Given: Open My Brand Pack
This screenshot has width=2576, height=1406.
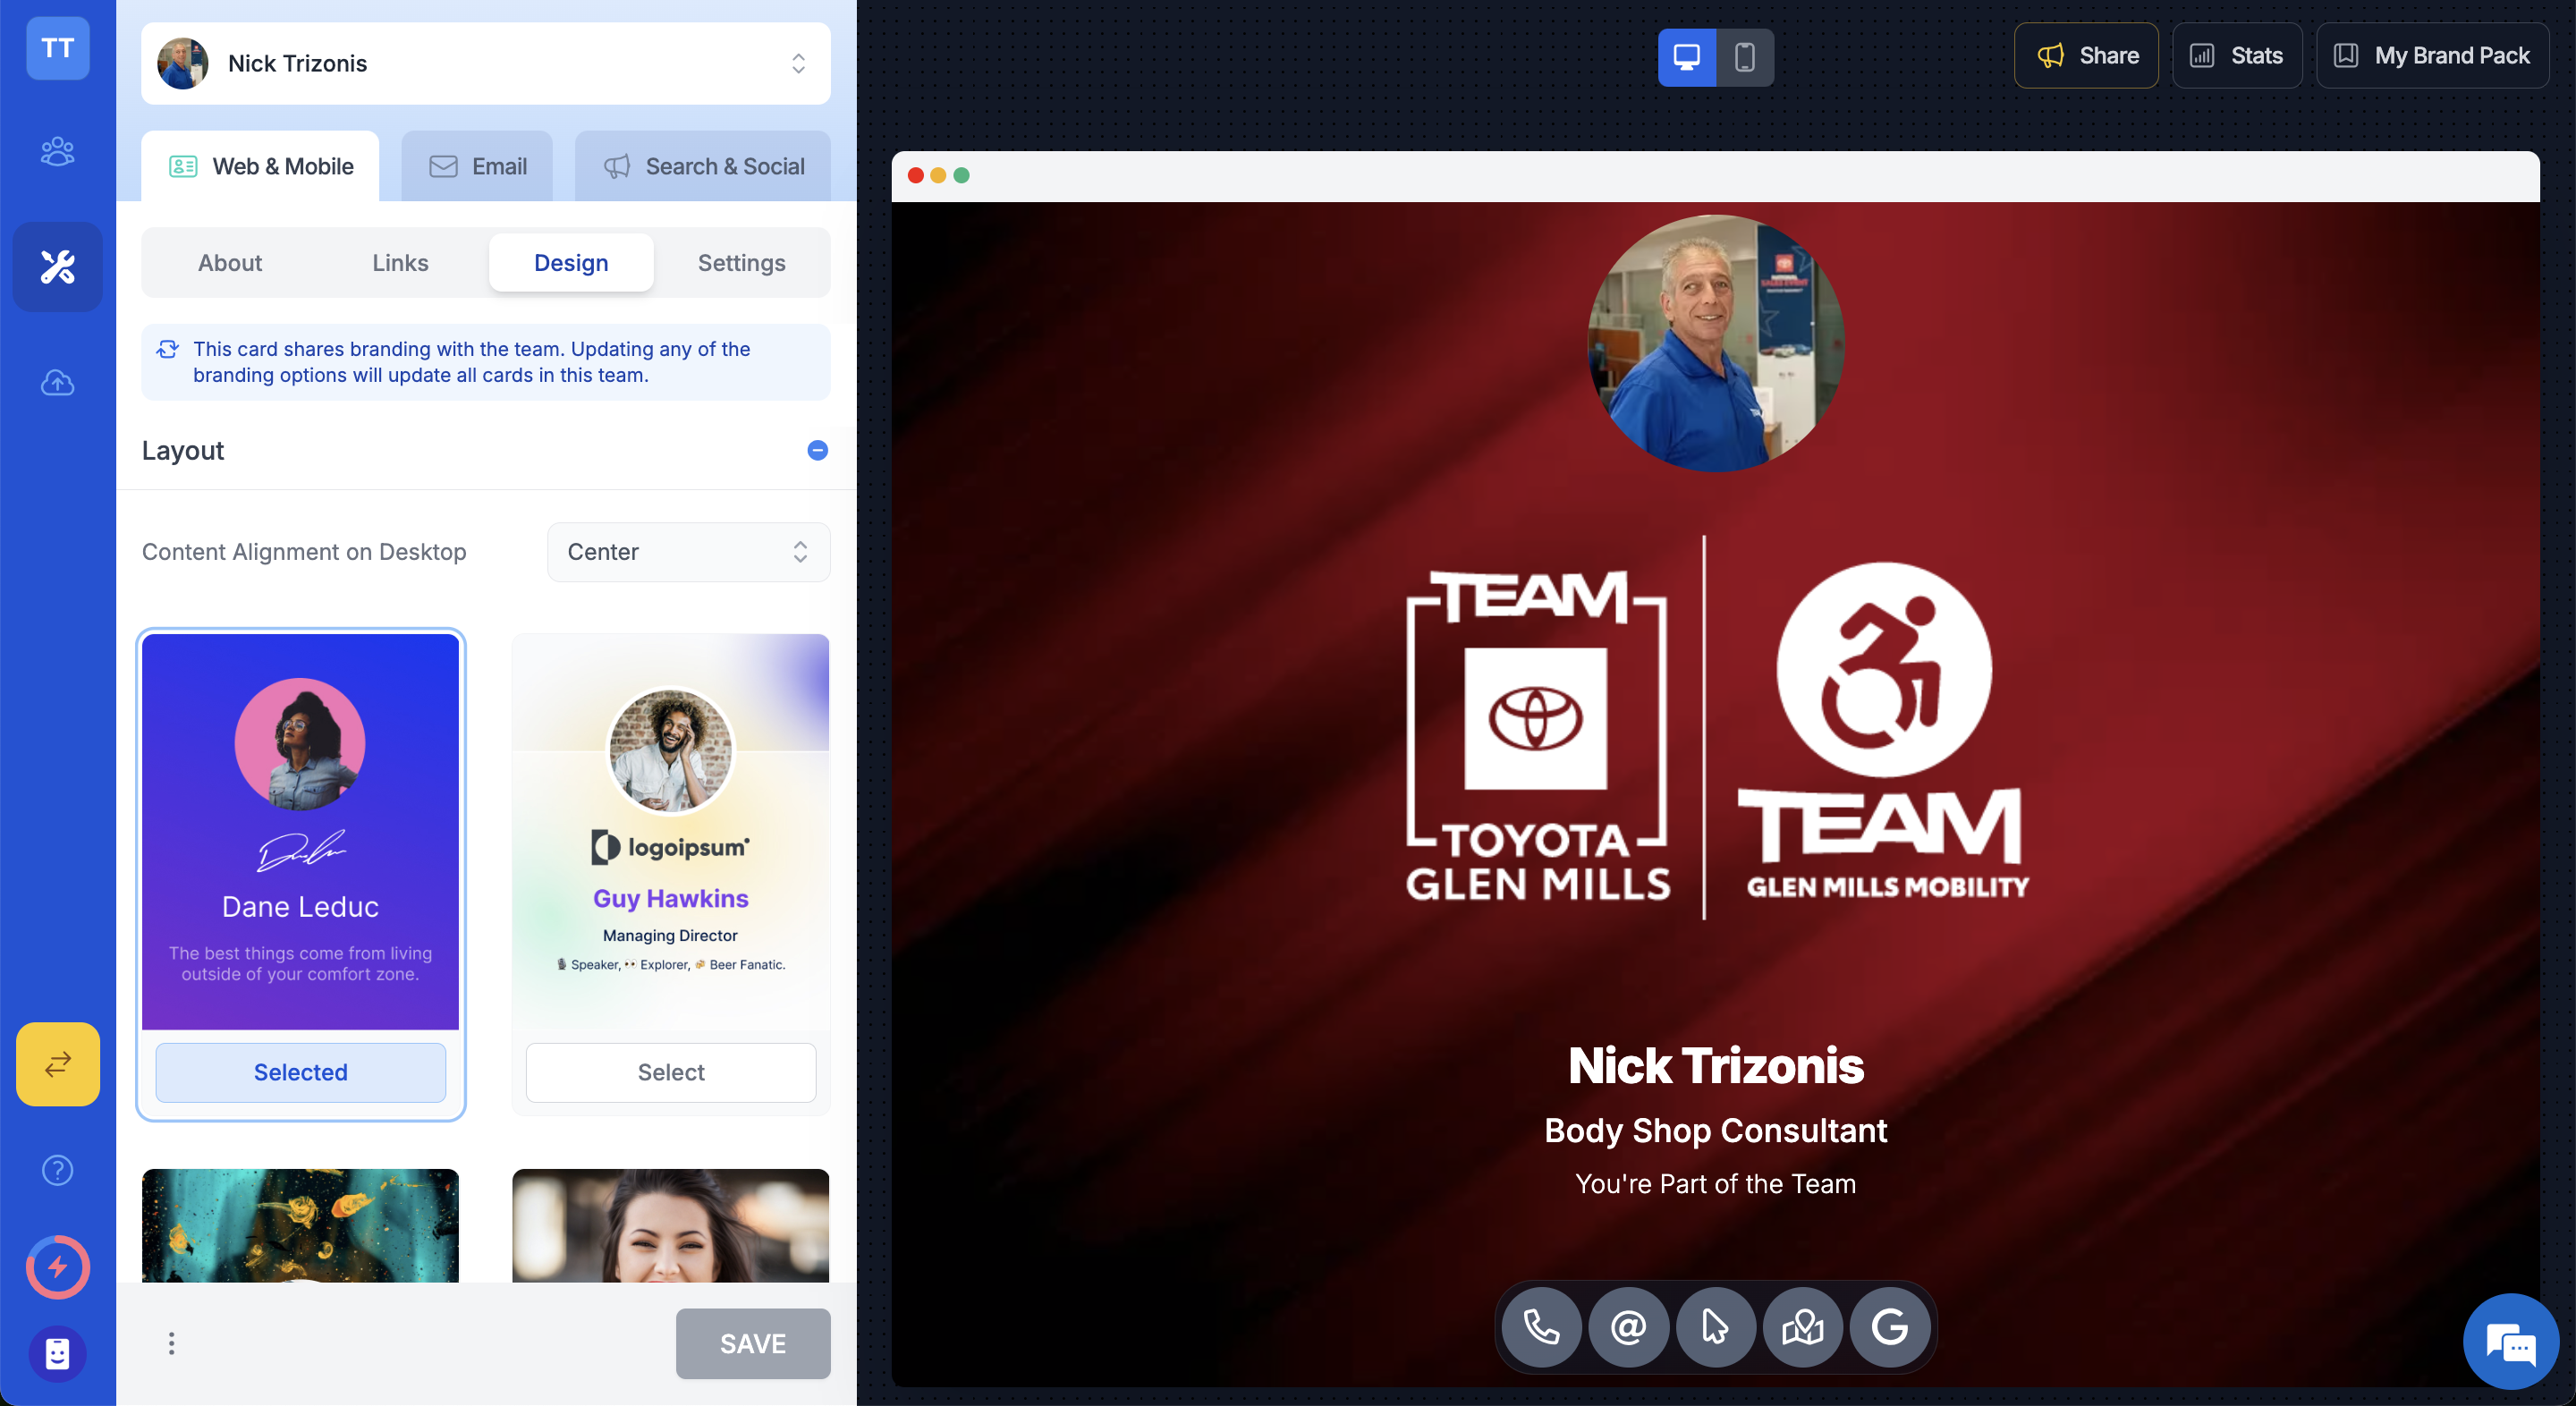Looking at the screenshot, I should tap(2432, 56).
